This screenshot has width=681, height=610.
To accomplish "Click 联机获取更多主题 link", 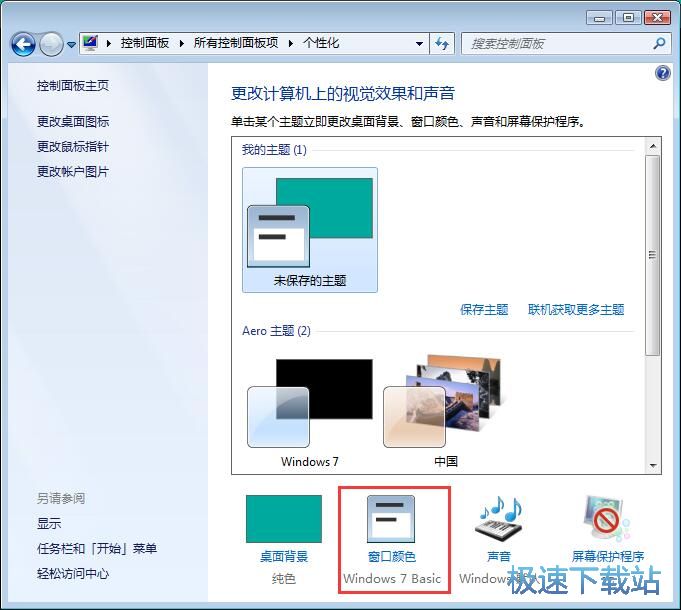I will 576,310.
